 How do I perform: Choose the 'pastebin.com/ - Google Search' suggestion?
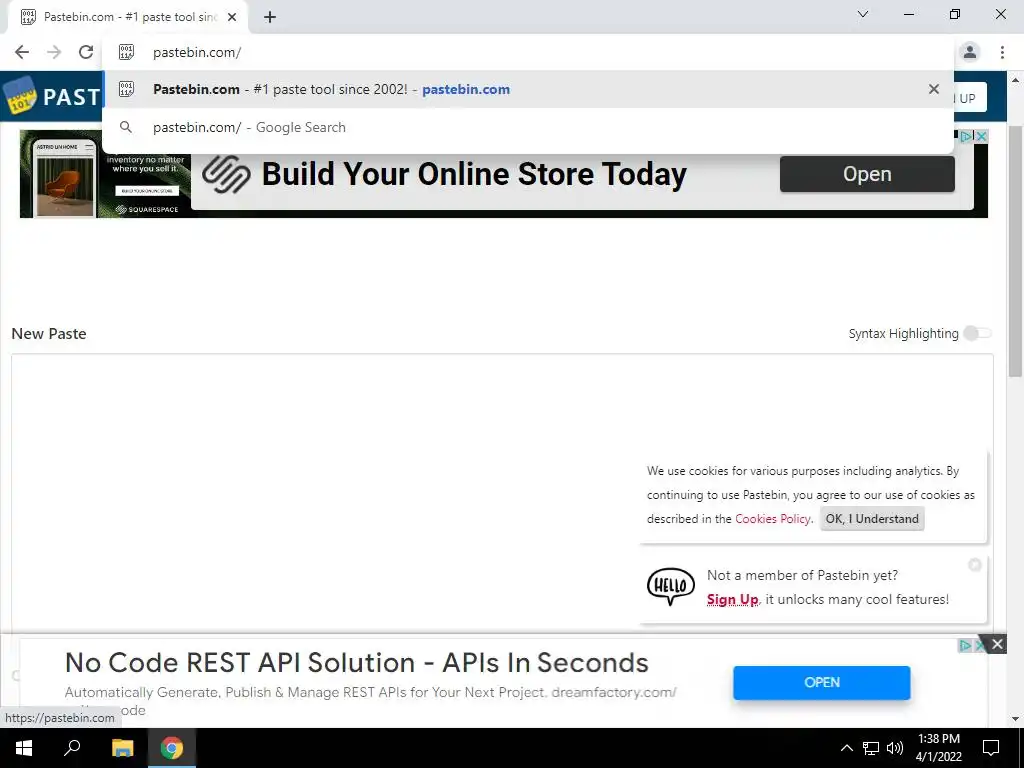(x=528, y=127)
